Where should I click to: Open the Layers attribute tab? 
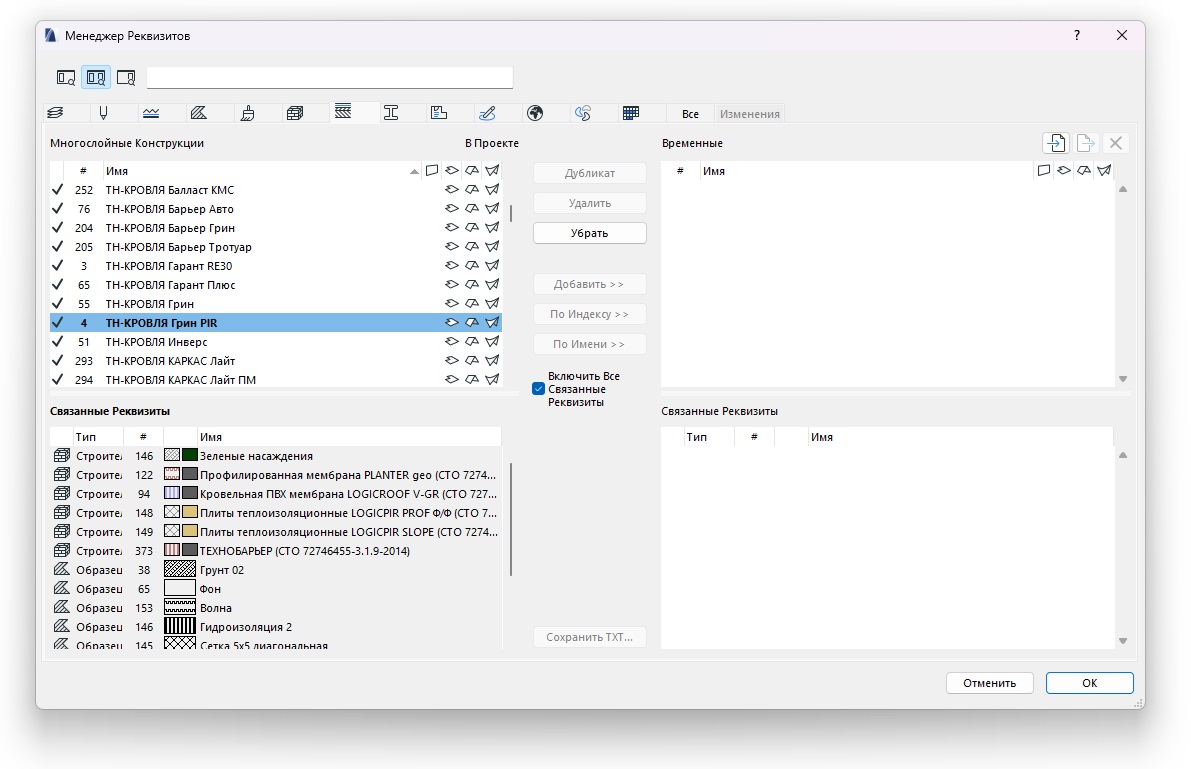tap(55, 113)
